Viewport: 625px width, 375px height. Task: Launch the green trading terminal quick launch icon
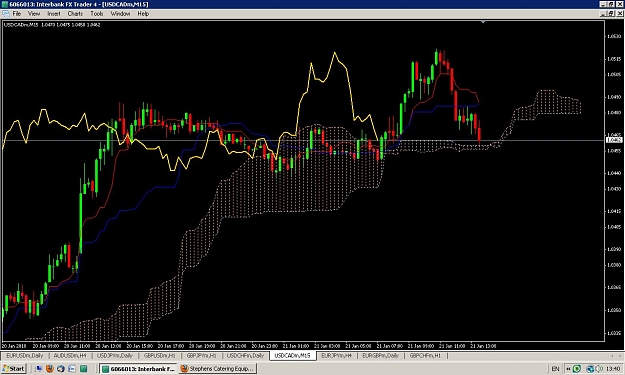point(83,369)
